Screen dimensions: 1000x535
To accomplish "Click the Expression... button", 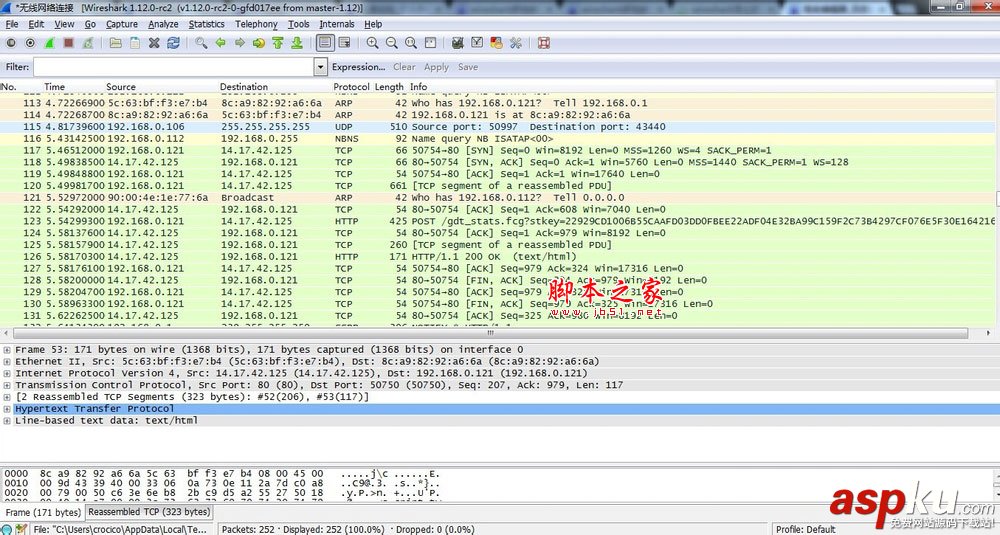I will point(358,67).
